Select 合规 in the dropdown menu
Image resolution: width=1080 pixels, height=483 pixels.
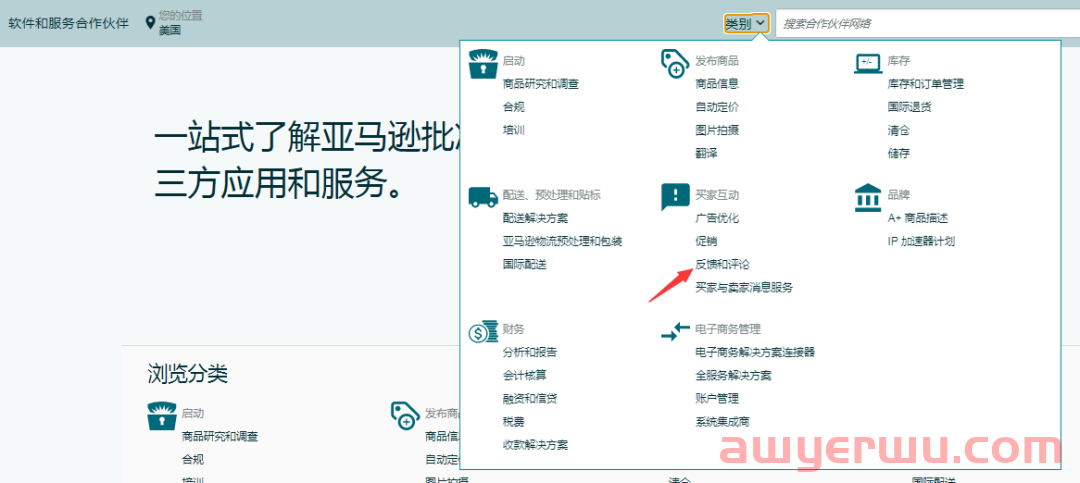514,107
